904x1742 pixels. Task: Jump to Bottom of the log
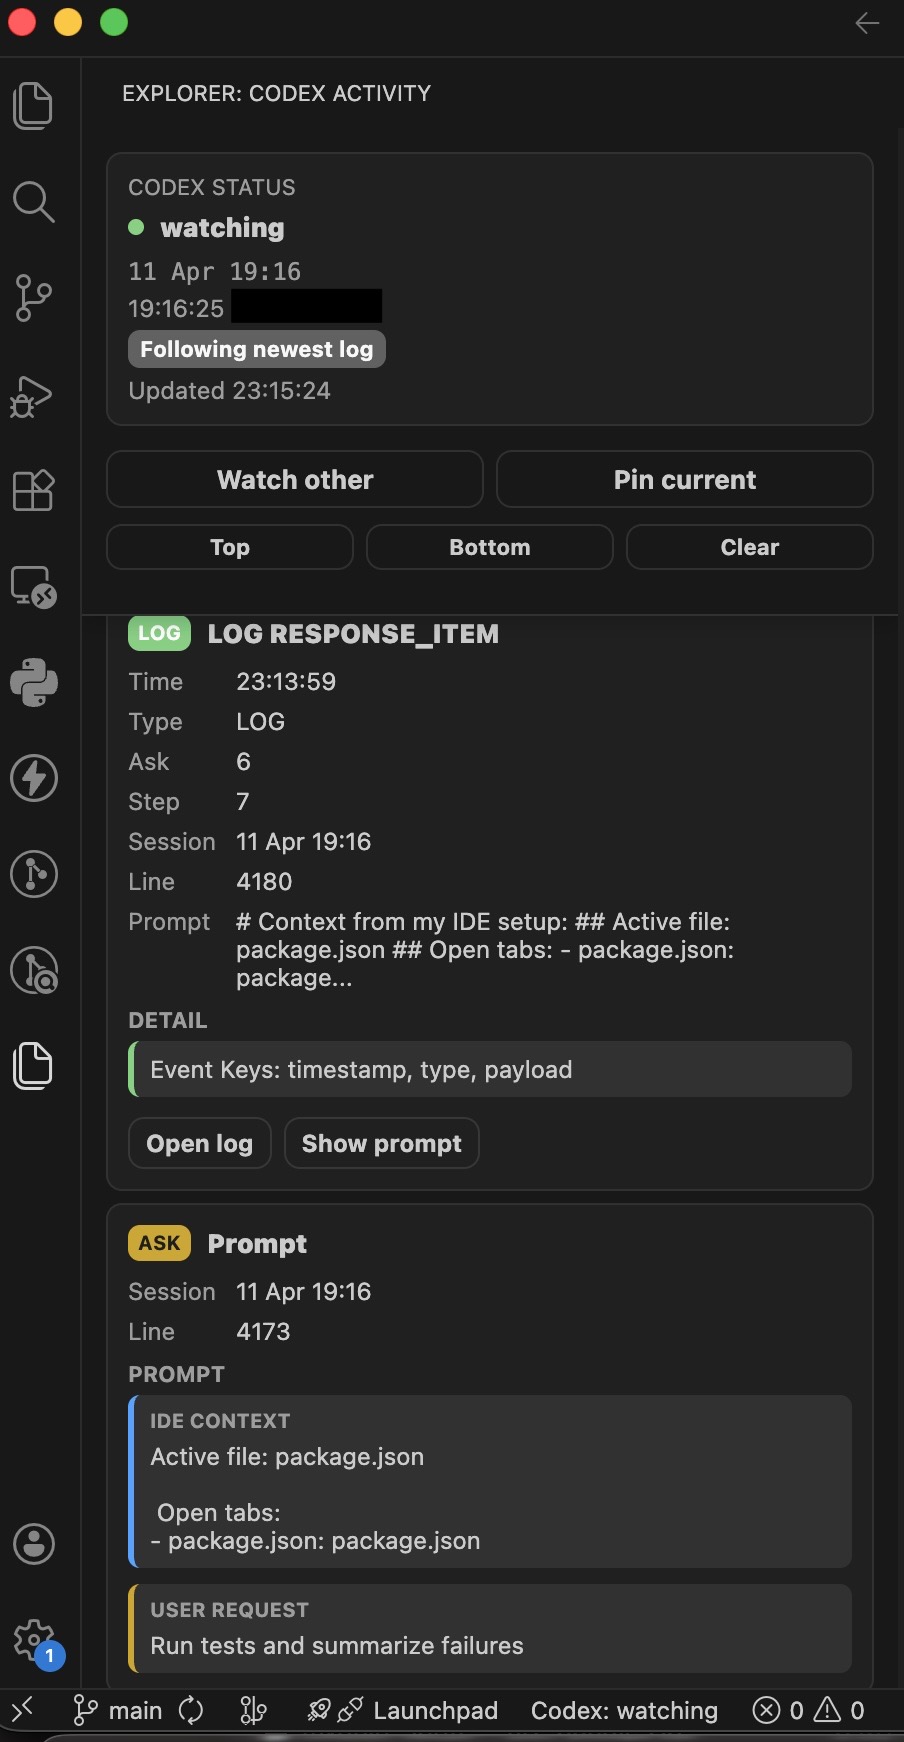[x=490, y=547]
